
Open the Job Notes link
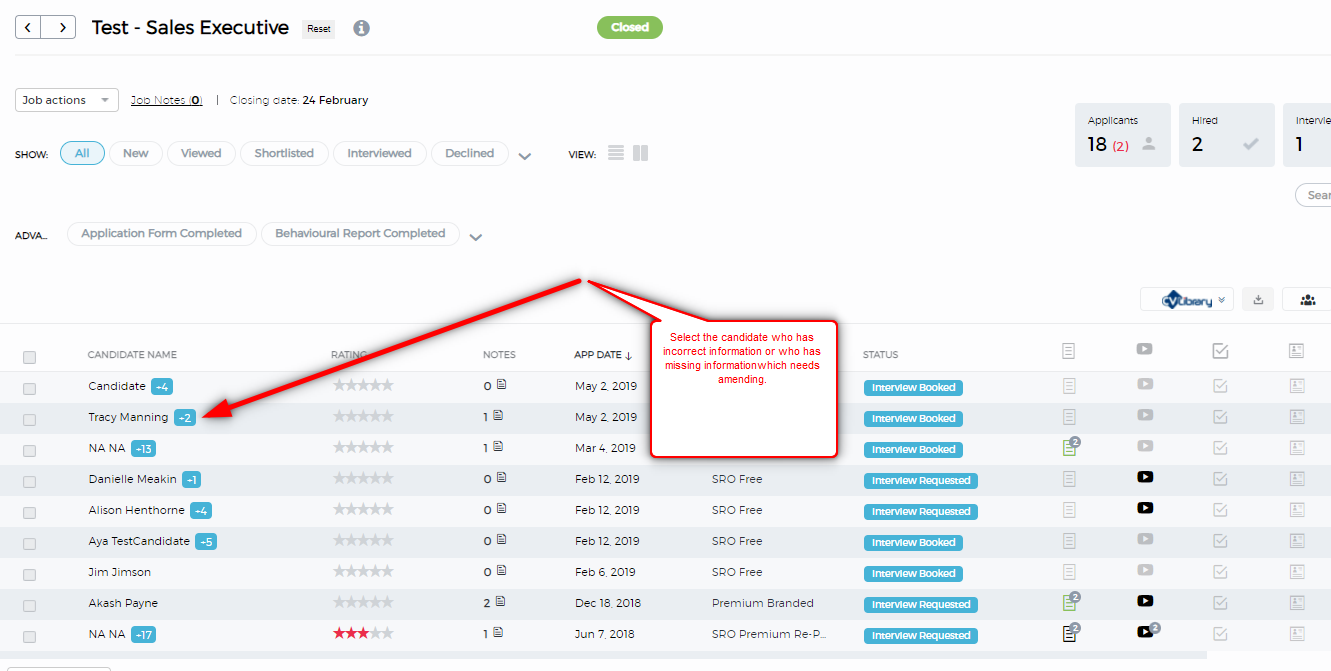166,100
